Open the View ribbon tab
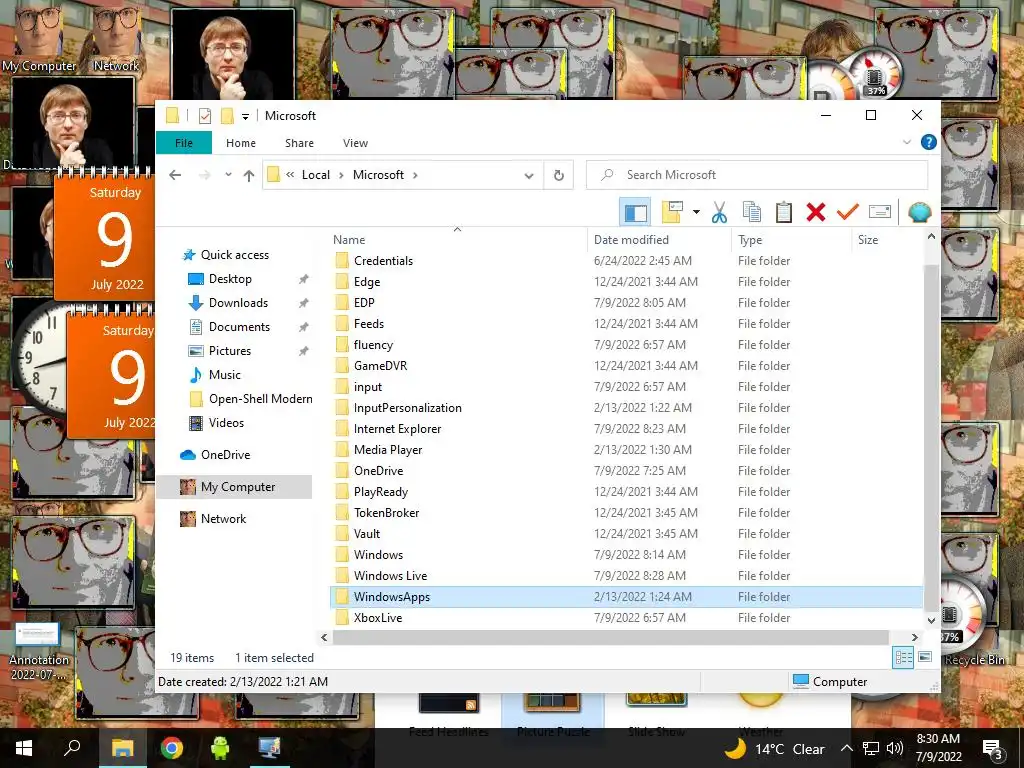1024x768 pixels. [355, 142]
